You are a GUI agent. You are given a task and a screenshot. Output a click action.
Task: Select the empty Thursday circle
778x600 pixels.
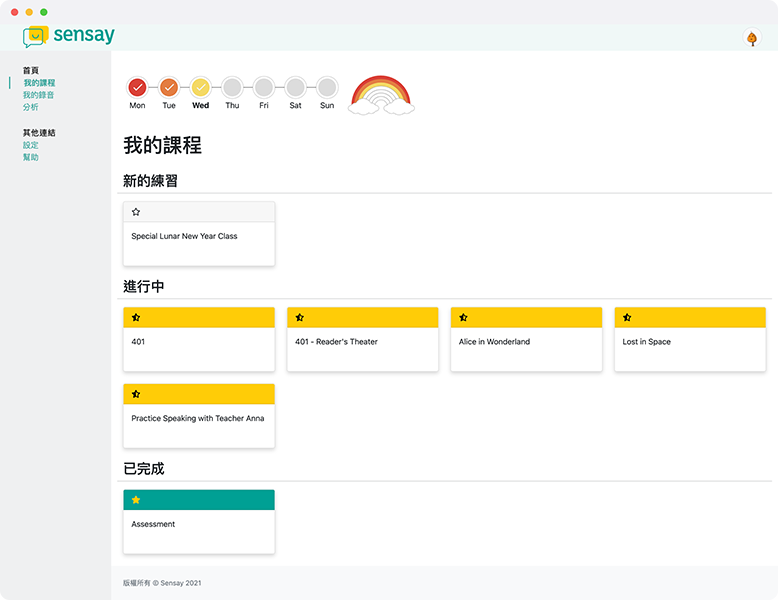(232, 87)
